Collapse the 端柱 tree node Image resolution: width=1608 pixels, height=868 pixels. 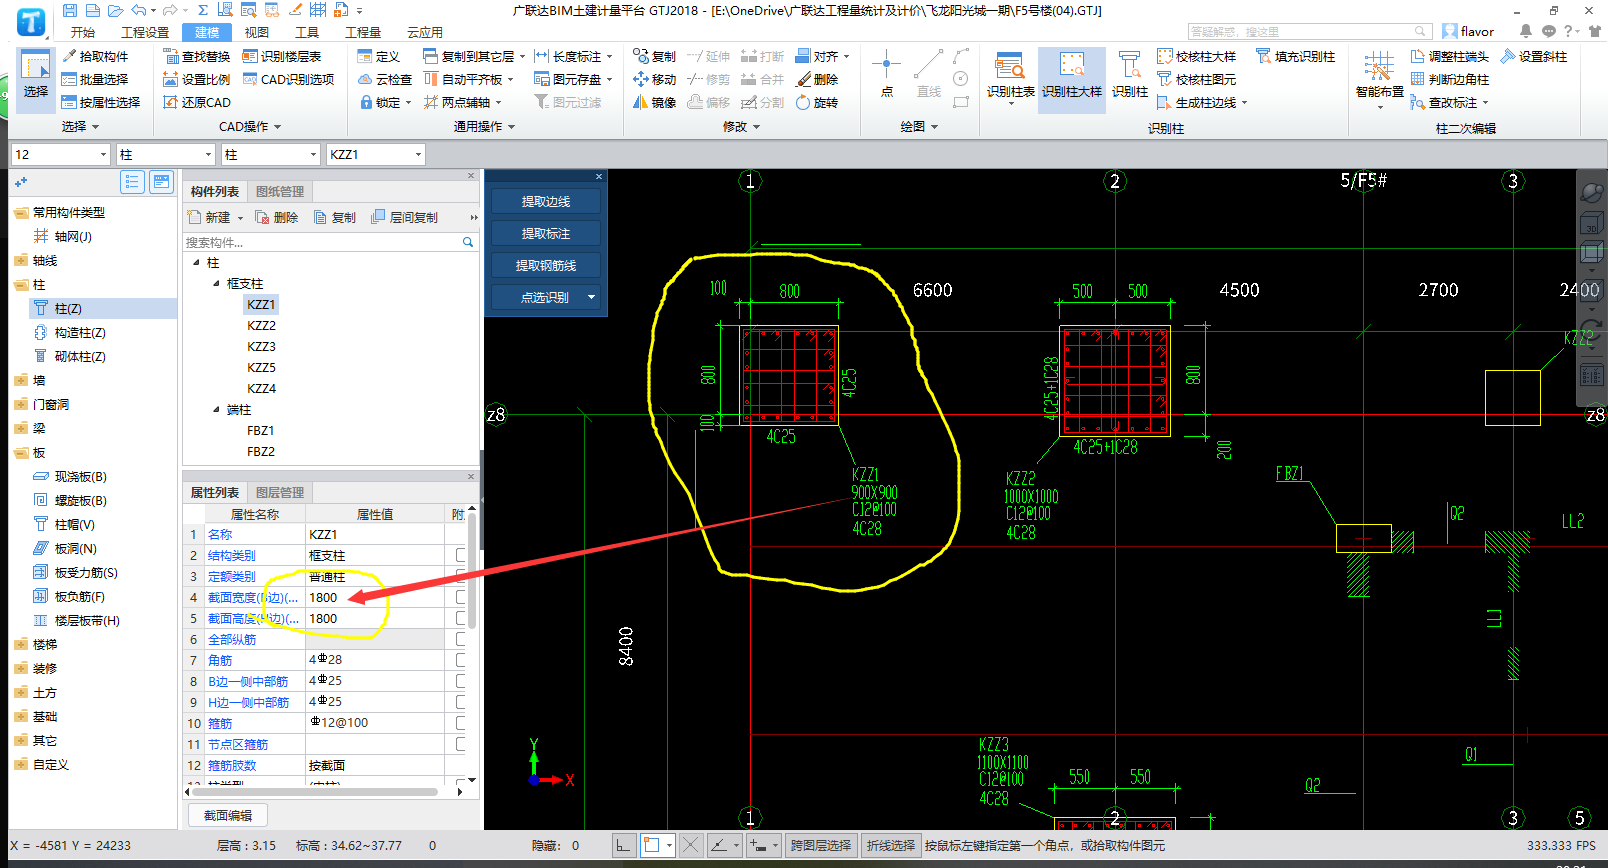(216, 410)
